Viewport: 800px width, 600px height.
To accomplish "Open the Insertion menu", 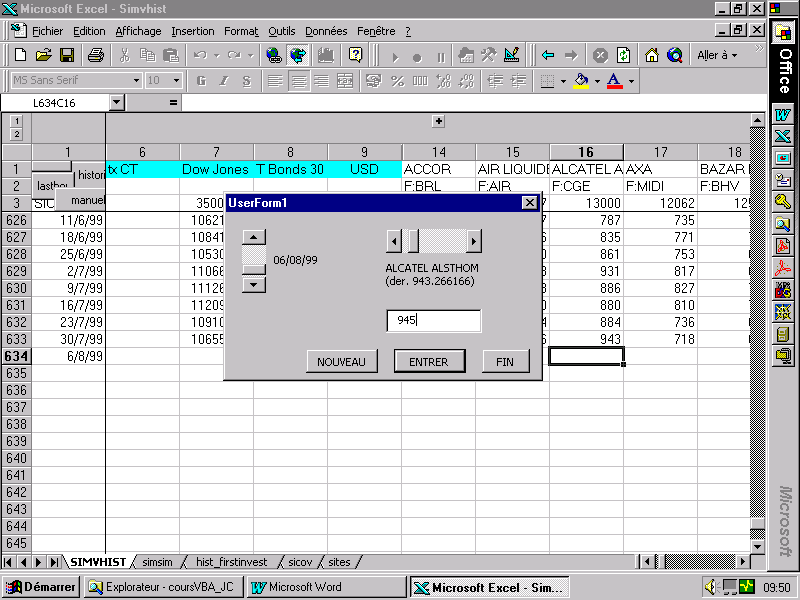I will [x=193, y=31].
